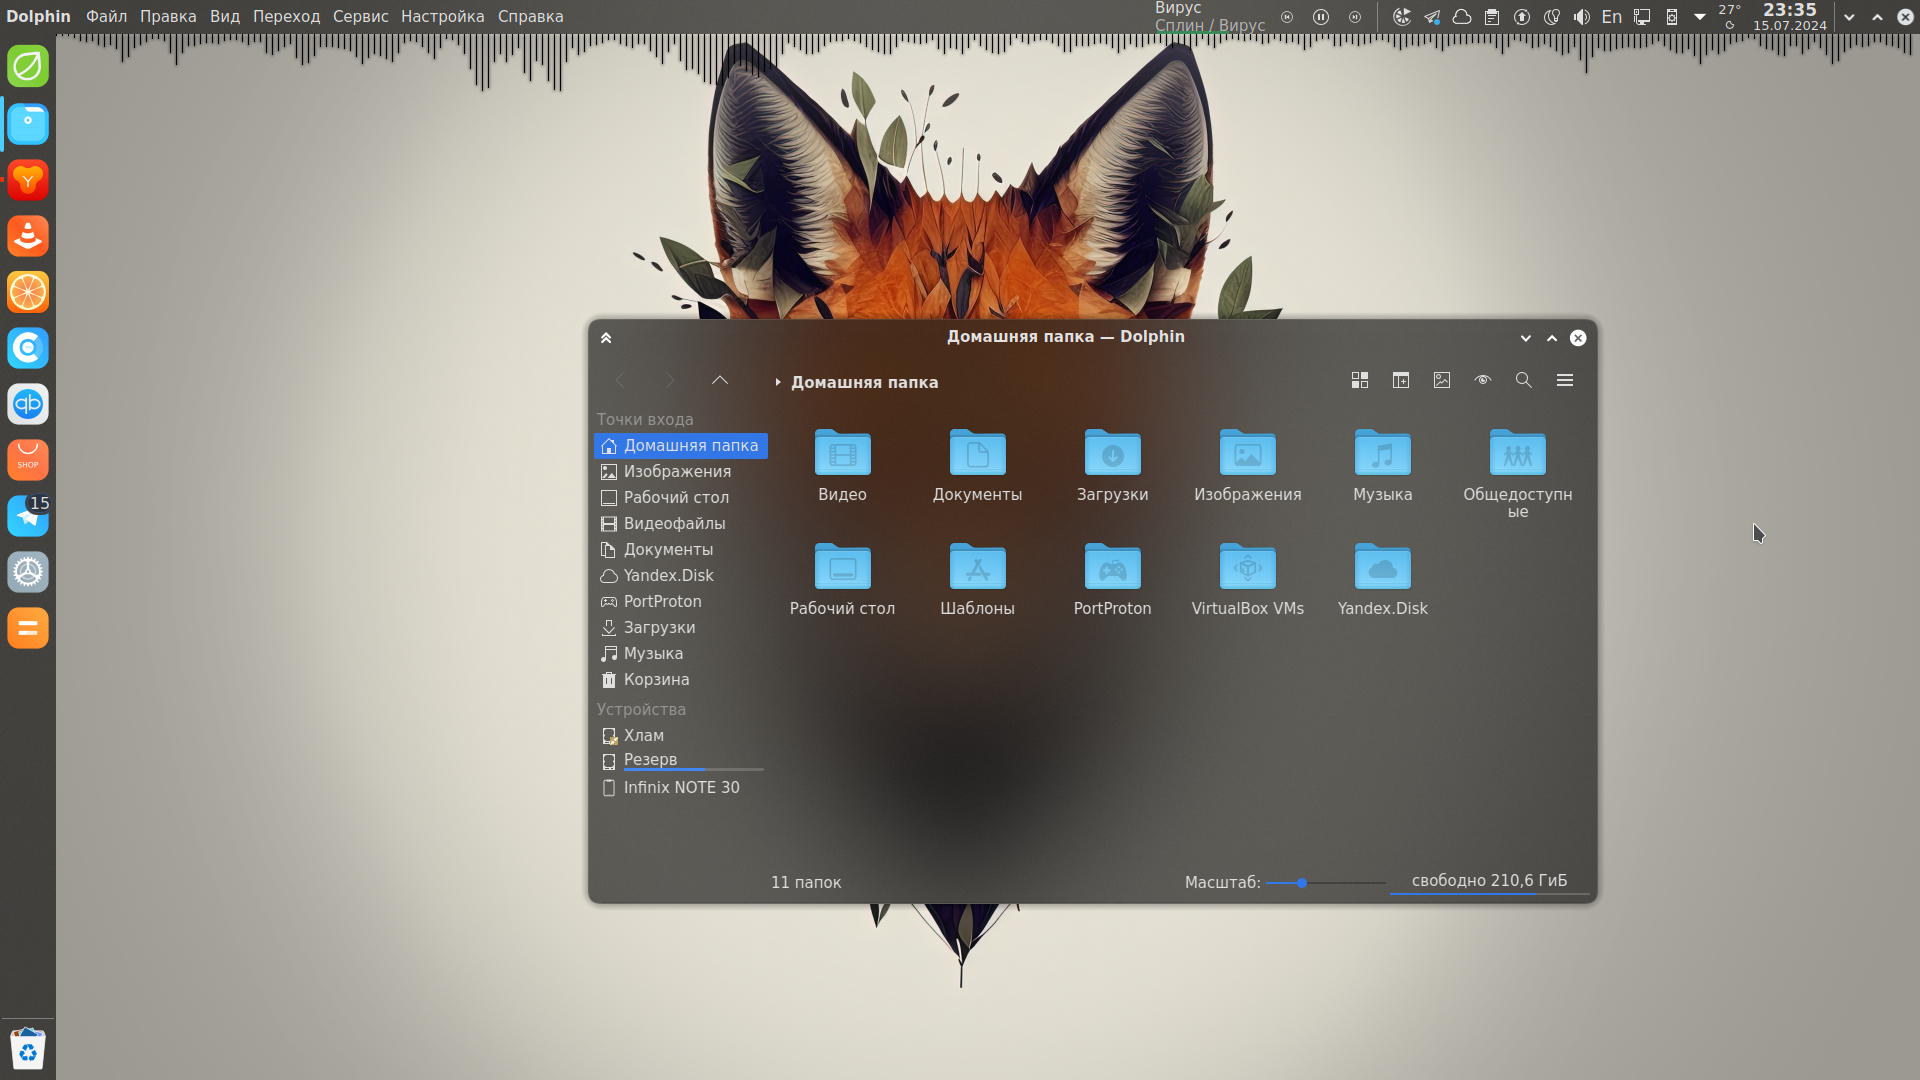Toggle image previews in Dolphin toolbar
This screenshot has width=1920, height=1080.
1442,380
